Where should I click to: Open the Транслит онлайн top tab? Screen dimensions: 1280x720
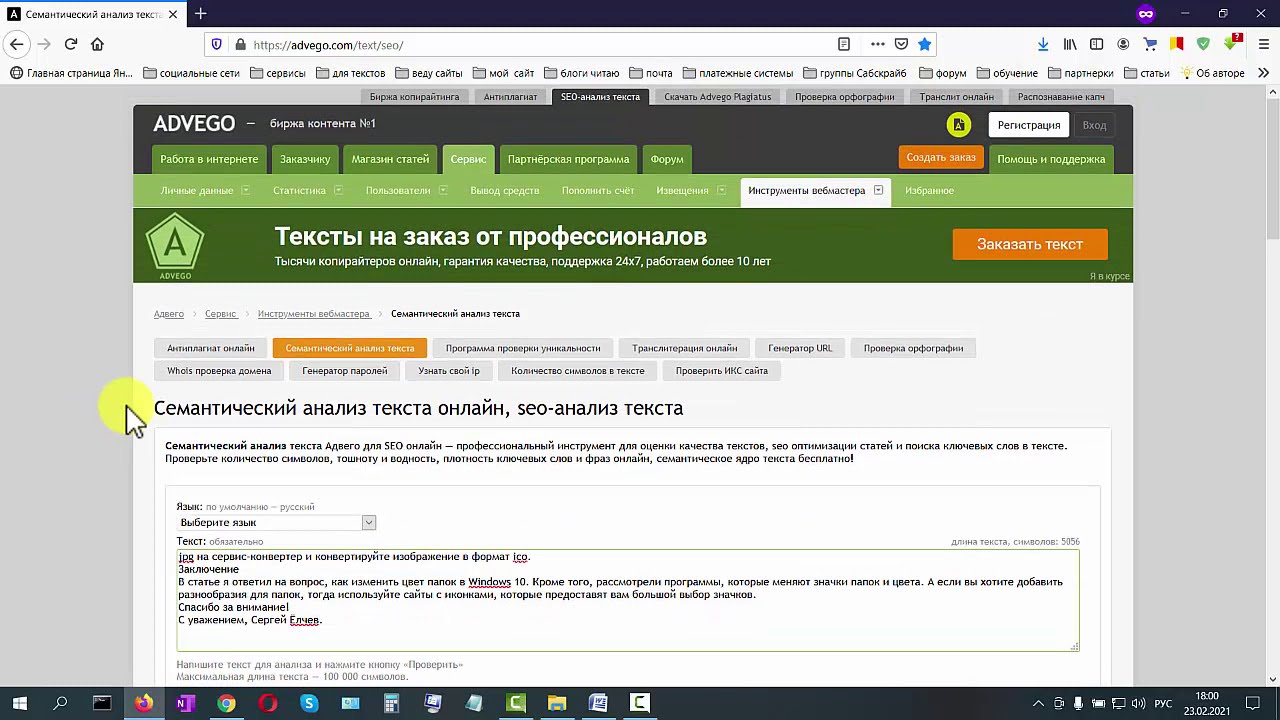(956, 97)
